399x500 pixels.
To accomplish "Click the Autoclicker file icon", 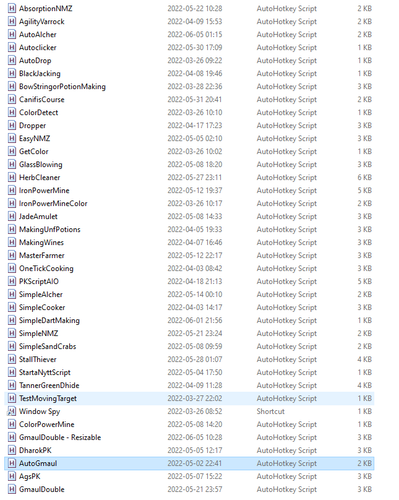I will (12, 47).
